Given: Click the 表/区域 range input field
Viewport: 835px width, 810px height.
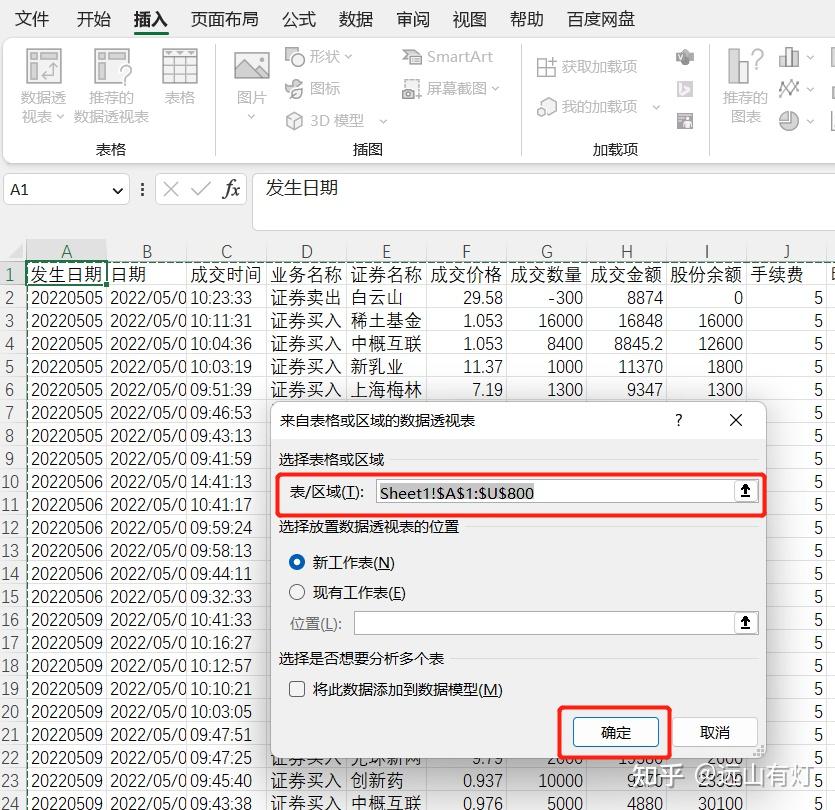Looking at the screenshot, I should pyautogui.click(x=555, y=491).
